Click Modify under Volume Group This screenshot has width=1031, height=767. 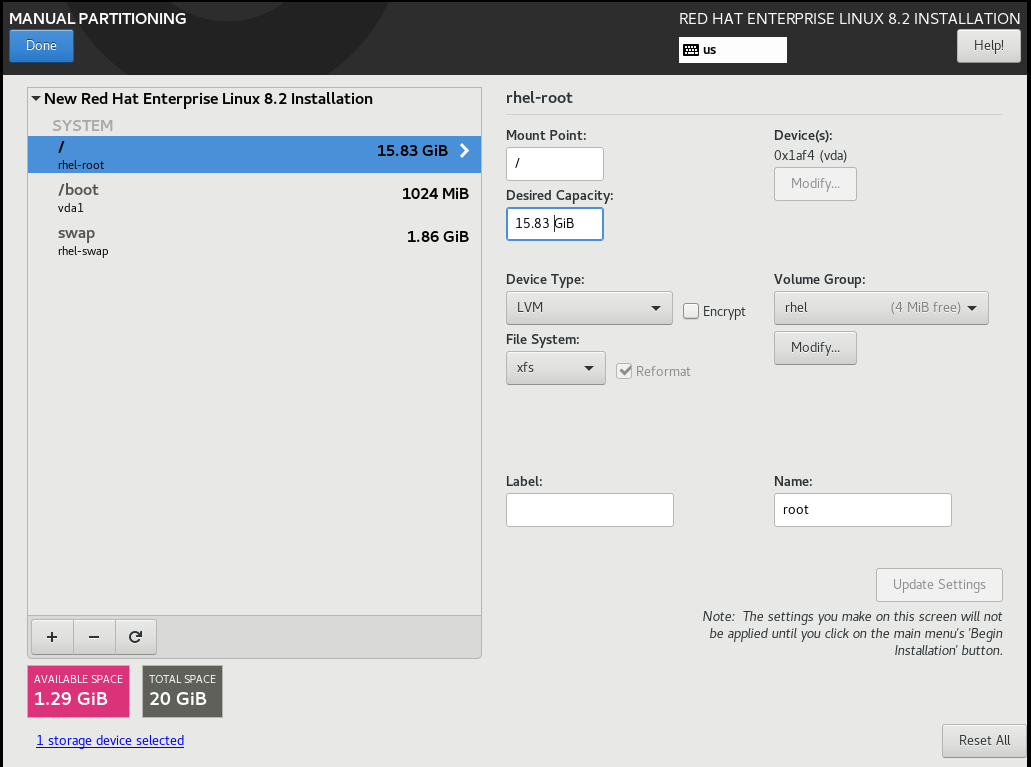click(x=815, y=348)
